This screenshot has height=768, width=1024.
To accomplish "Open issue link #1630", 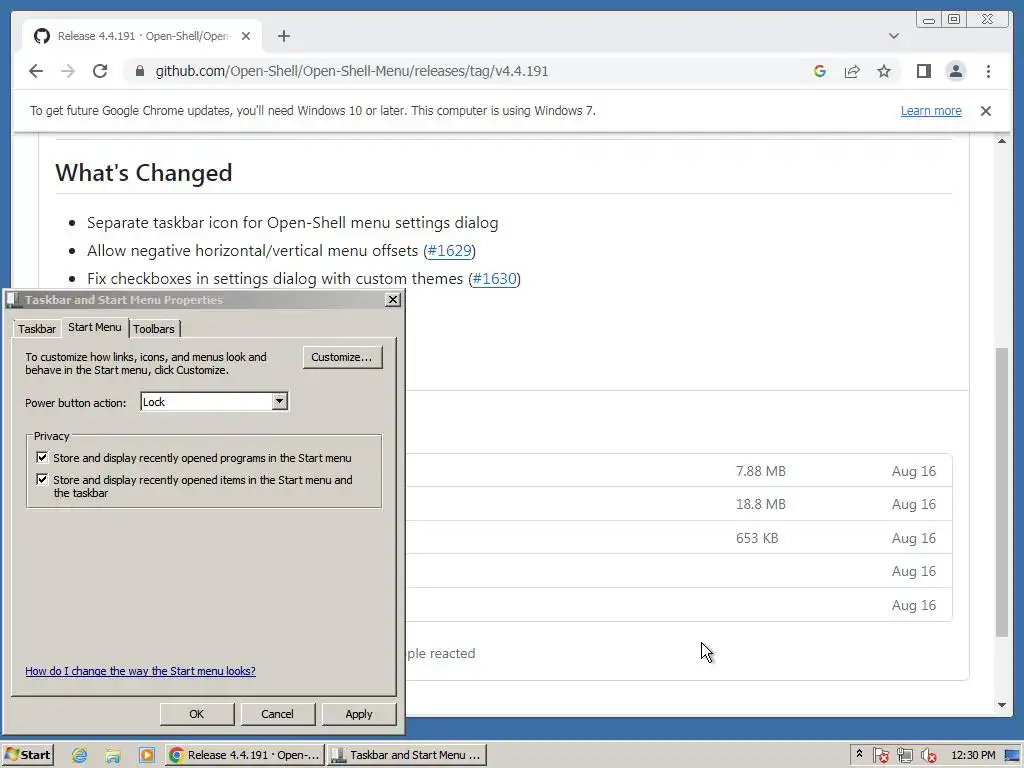I will tap(494, 279).
